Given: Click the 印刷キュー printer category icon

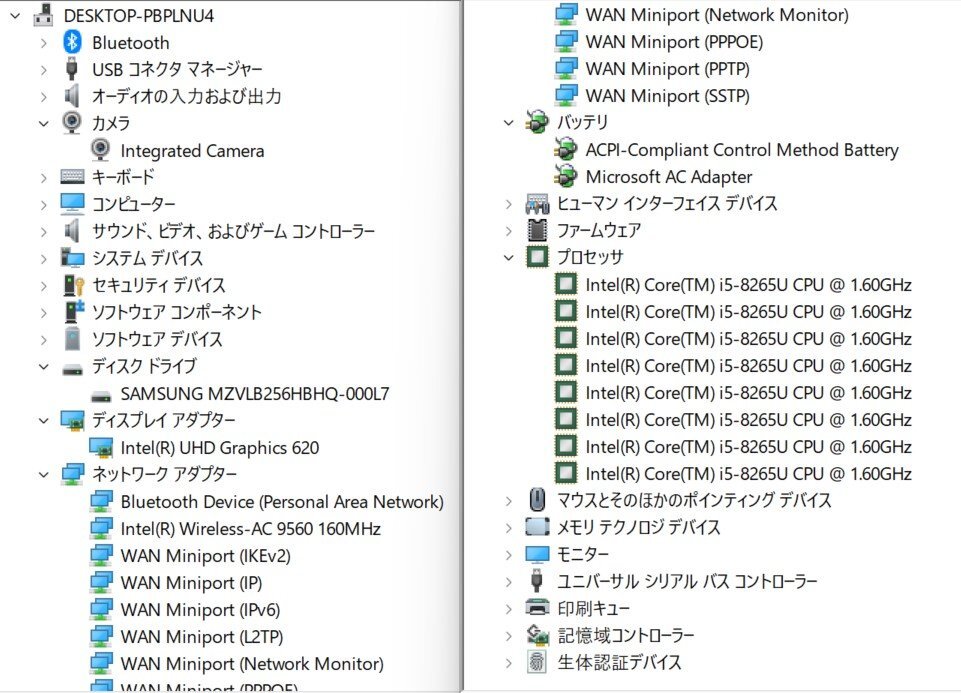Looking at the screenshot, I should tap(536, 608).
